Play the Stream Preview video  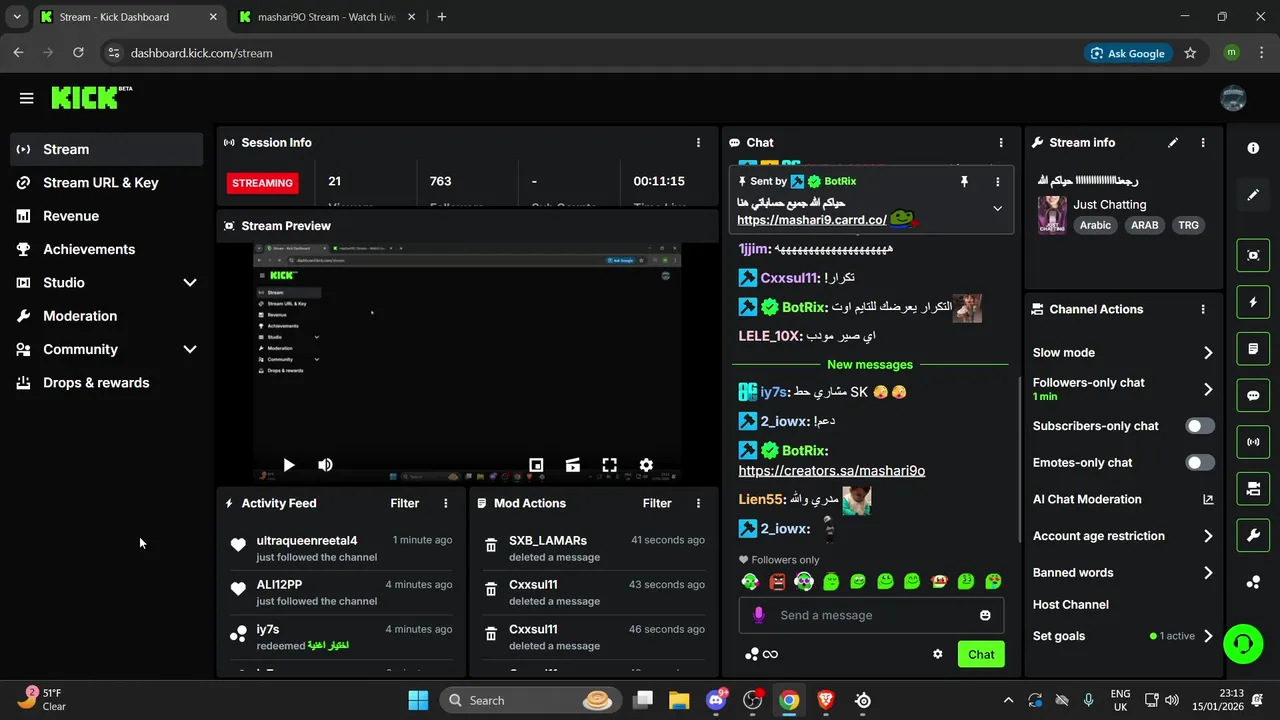[x=289, y=465]
